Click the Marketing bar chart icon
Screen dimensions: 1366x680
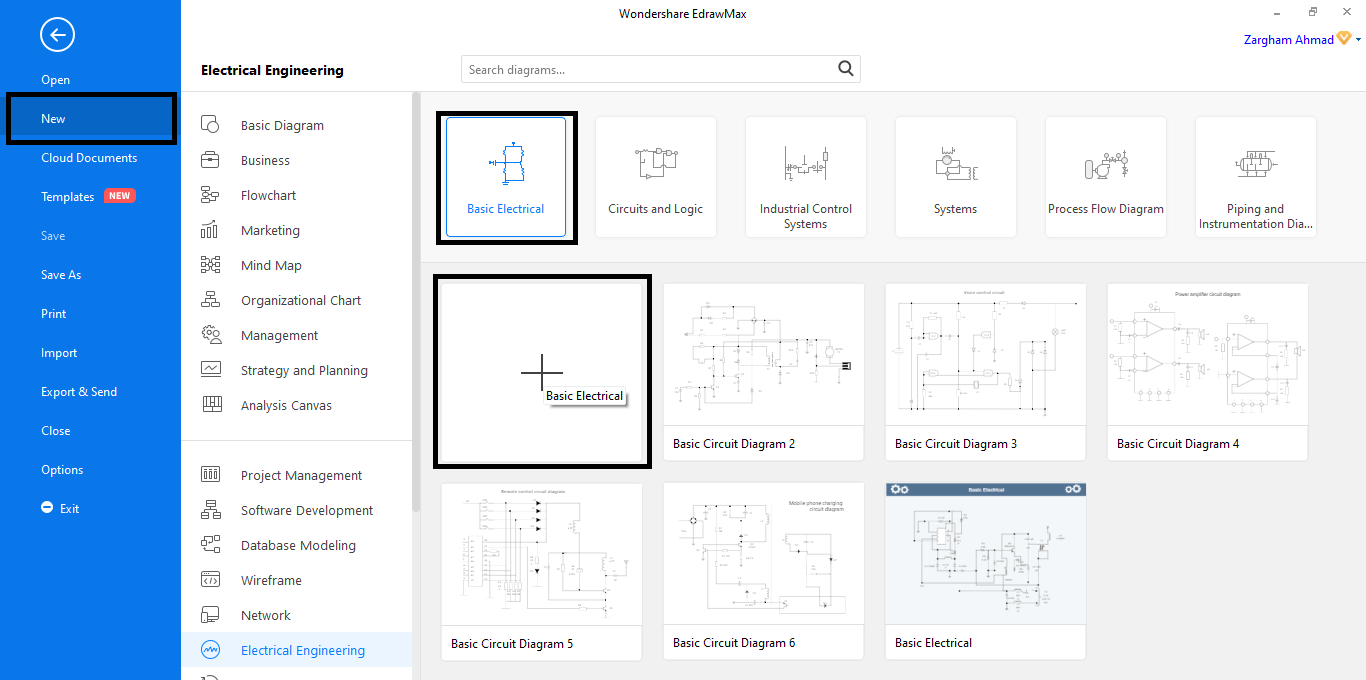pyautogui.click(x=210, y=230)
